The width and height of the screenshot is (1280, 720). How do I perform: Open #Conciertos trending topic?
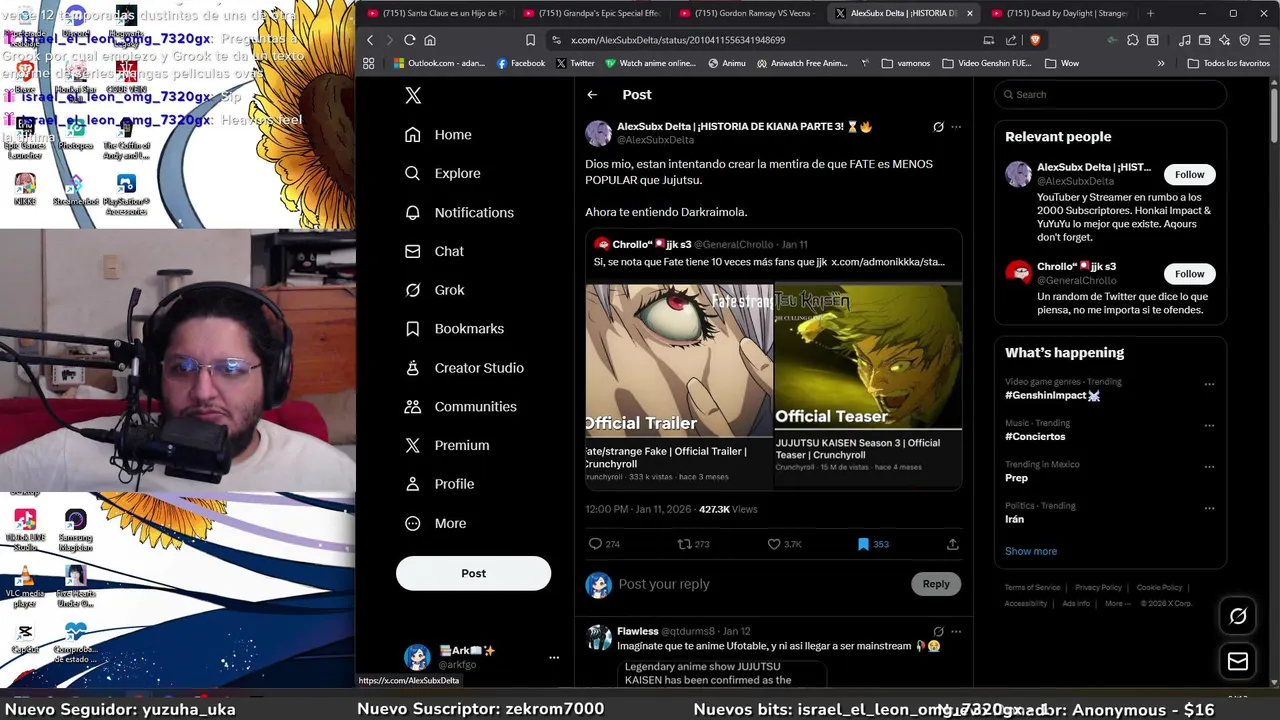click(1035, 436)
